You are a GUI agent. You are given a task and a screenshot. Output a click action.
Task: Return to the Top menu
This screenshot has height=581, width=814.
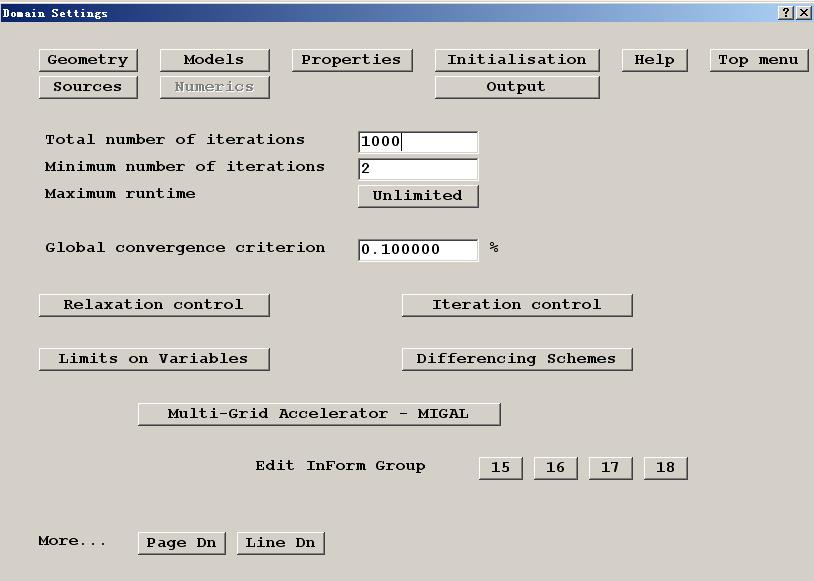(x=758, y=60)
